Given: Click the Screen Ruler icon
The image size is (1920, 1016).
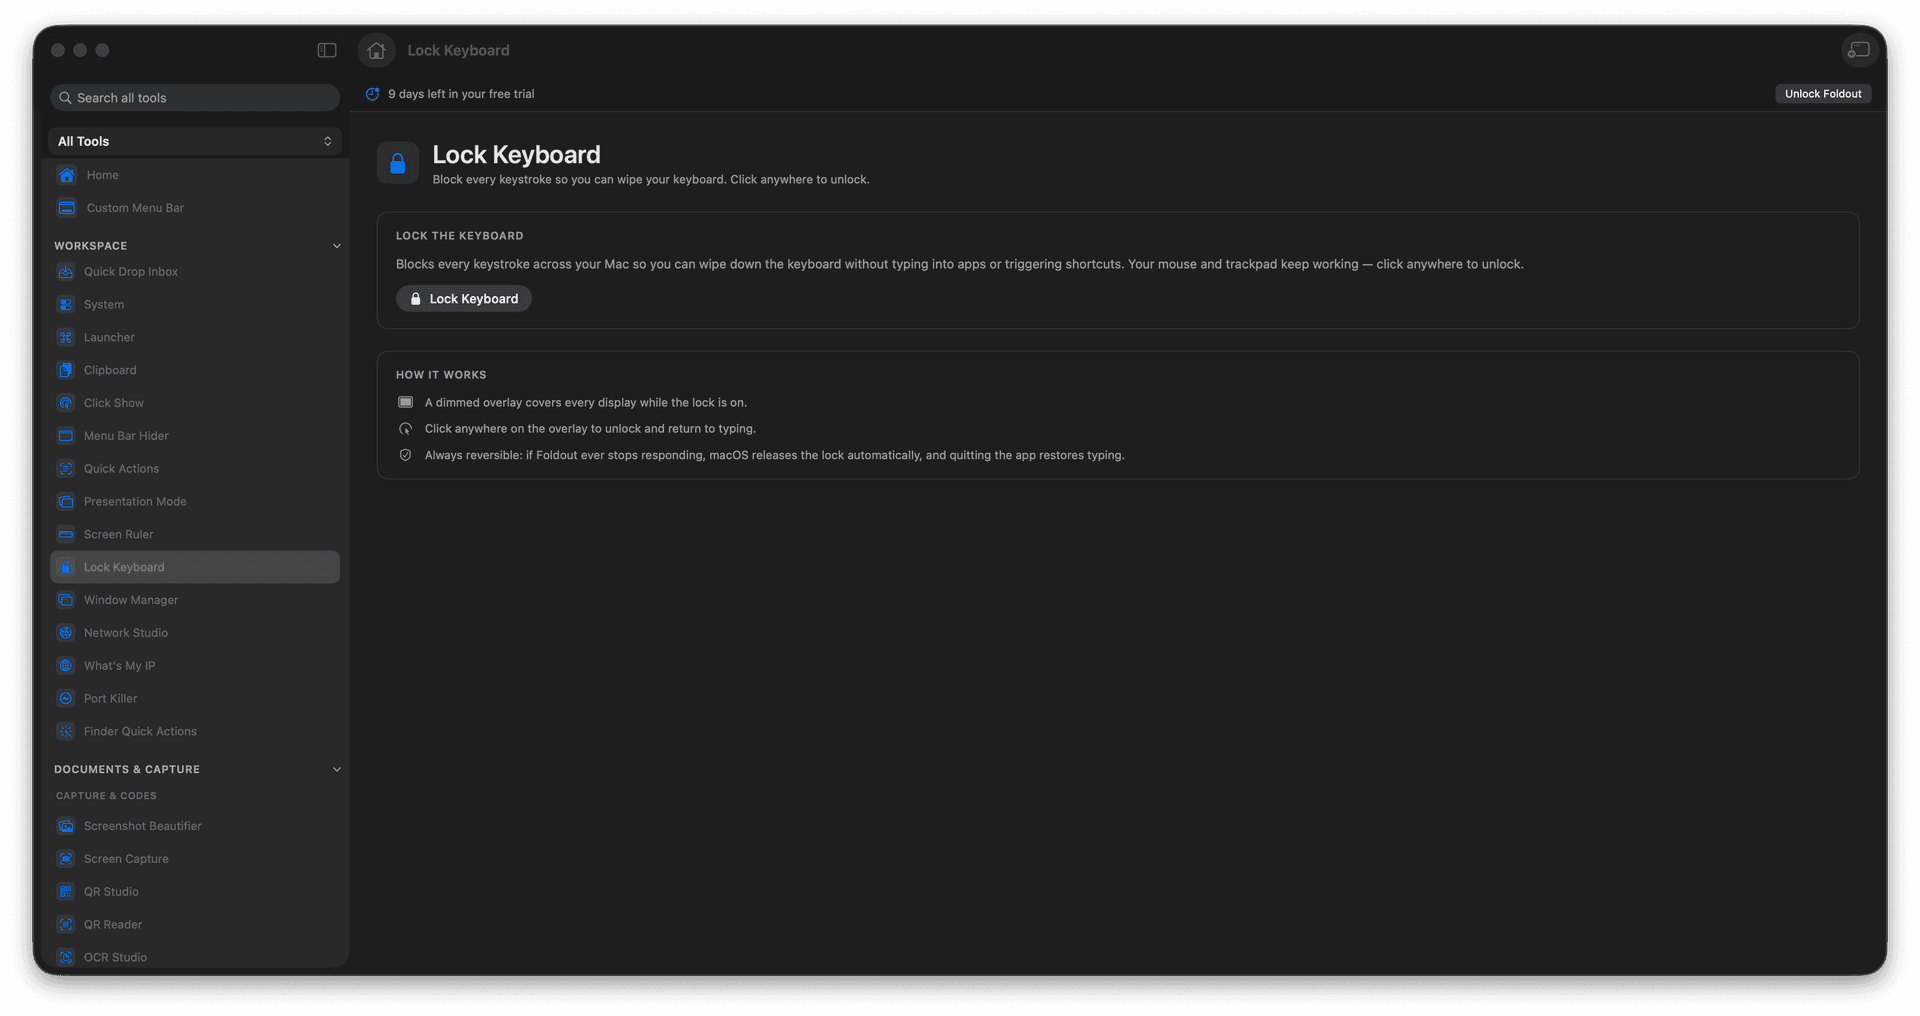Looking at the screenshot, I should coord(66,535).
